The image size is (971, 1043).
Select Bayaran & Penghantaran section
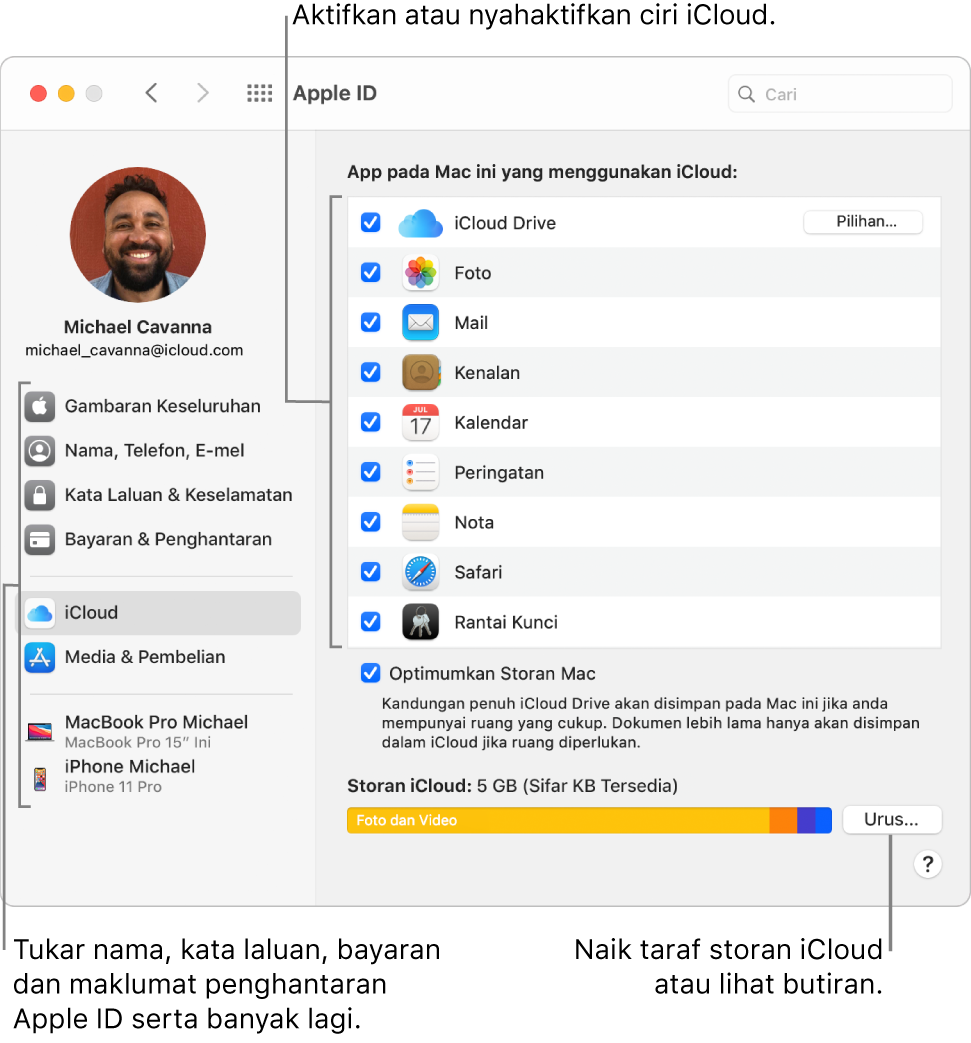tap(160, 539)
